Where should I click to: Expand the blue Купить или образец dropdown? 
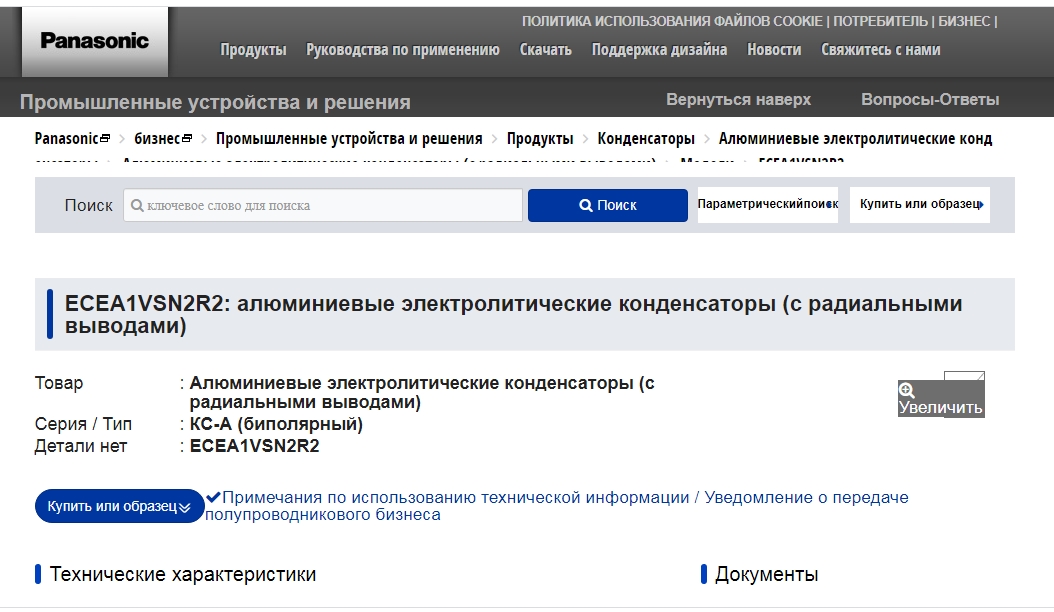(119, 506)
